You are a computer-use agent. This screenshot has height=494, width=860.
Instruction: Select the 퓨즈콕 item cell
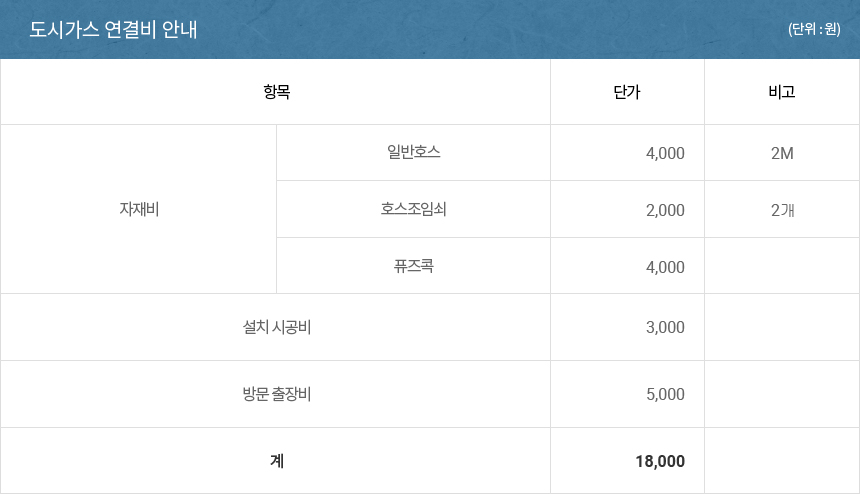pos(414,266)
